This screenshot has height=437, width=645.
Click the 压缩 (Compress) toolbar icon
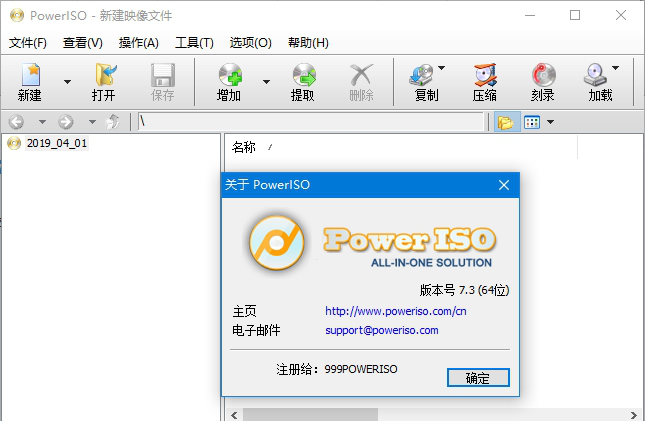click(x=485, y=75)
